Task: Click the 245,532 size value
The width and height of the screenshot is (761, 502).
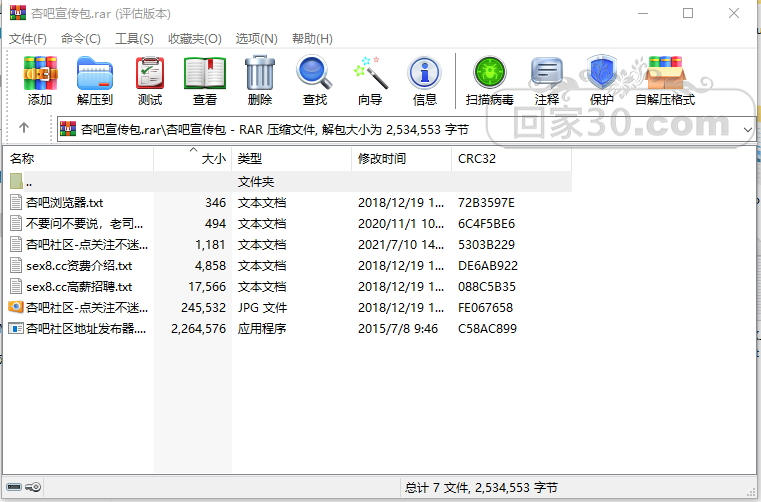Action: pyautogui.click(x=203, y=308)
